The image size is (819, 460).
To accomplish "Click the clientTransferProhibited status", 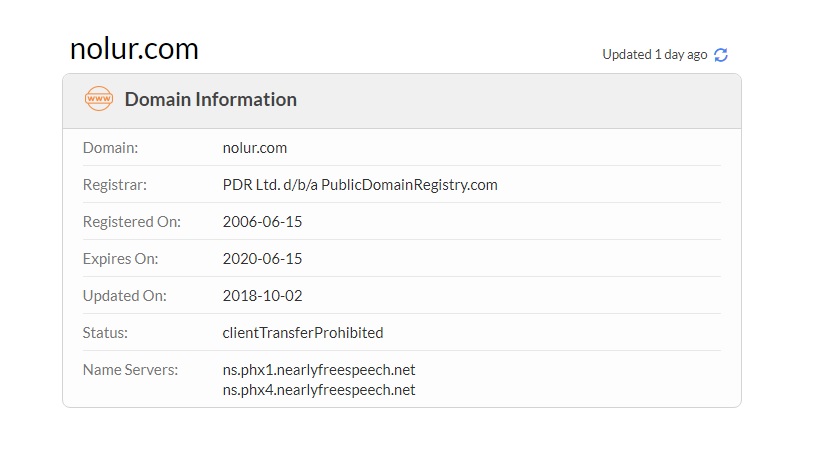I will click(303, 333).
